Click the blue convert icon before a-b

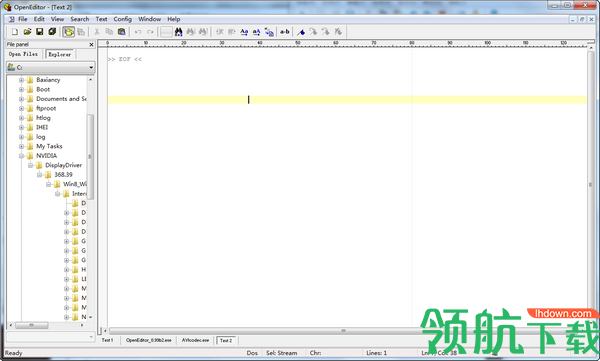pos(269,32)
